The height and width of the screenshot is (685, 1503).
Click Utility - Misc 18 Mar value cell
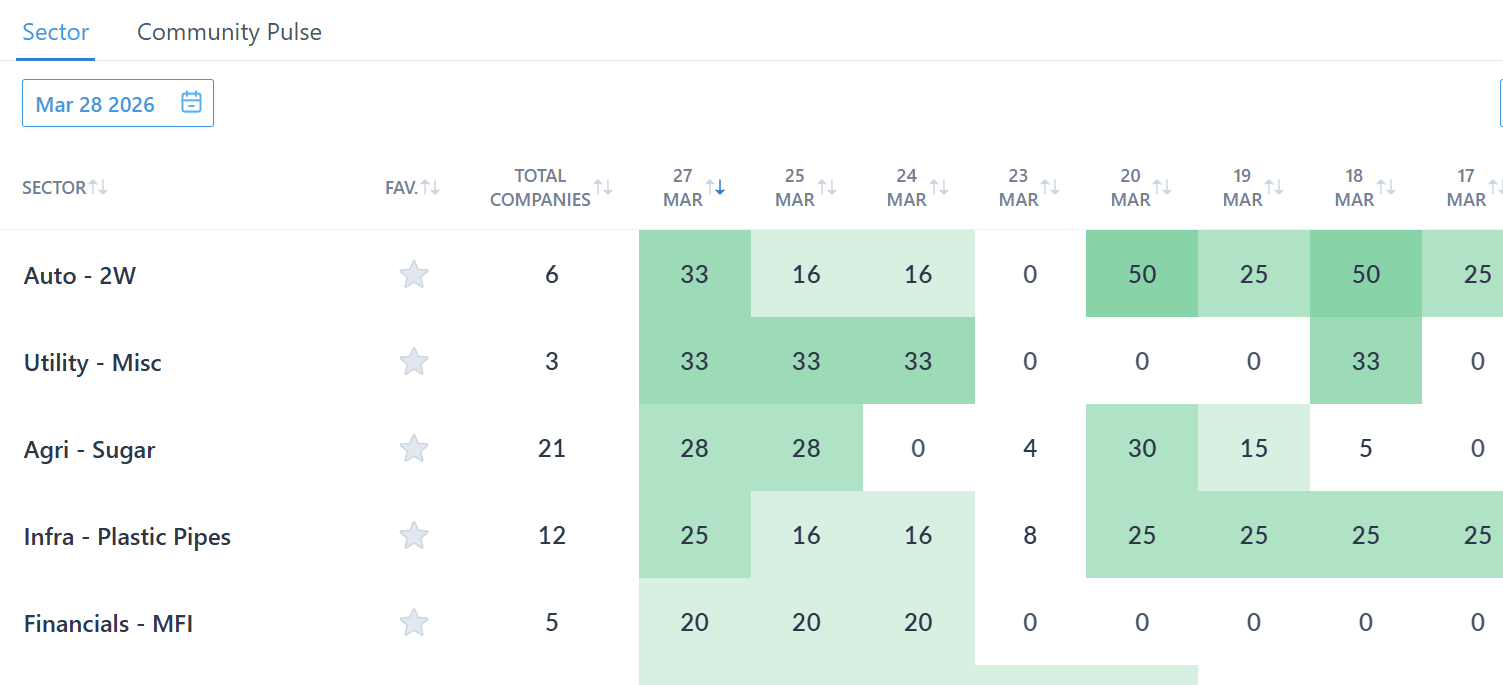pos(1366,362)
